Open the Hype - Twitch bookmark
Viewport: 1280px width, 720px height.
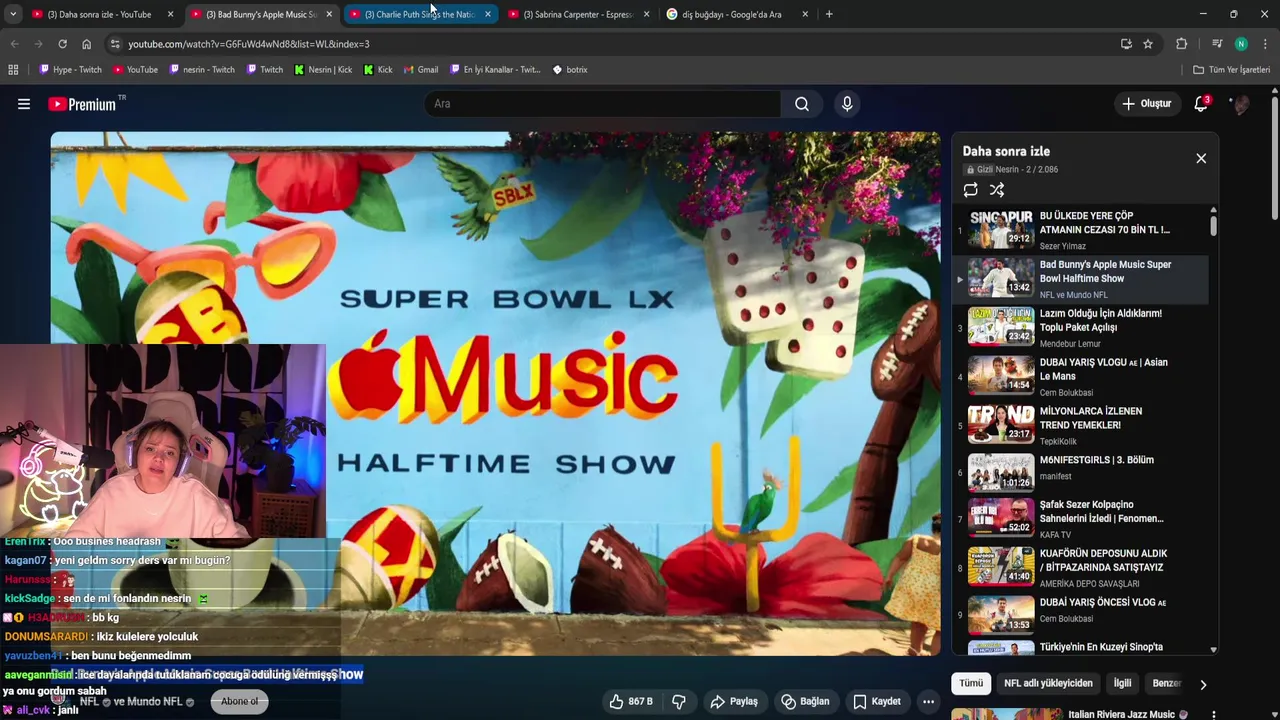click(x=71, y=70)
